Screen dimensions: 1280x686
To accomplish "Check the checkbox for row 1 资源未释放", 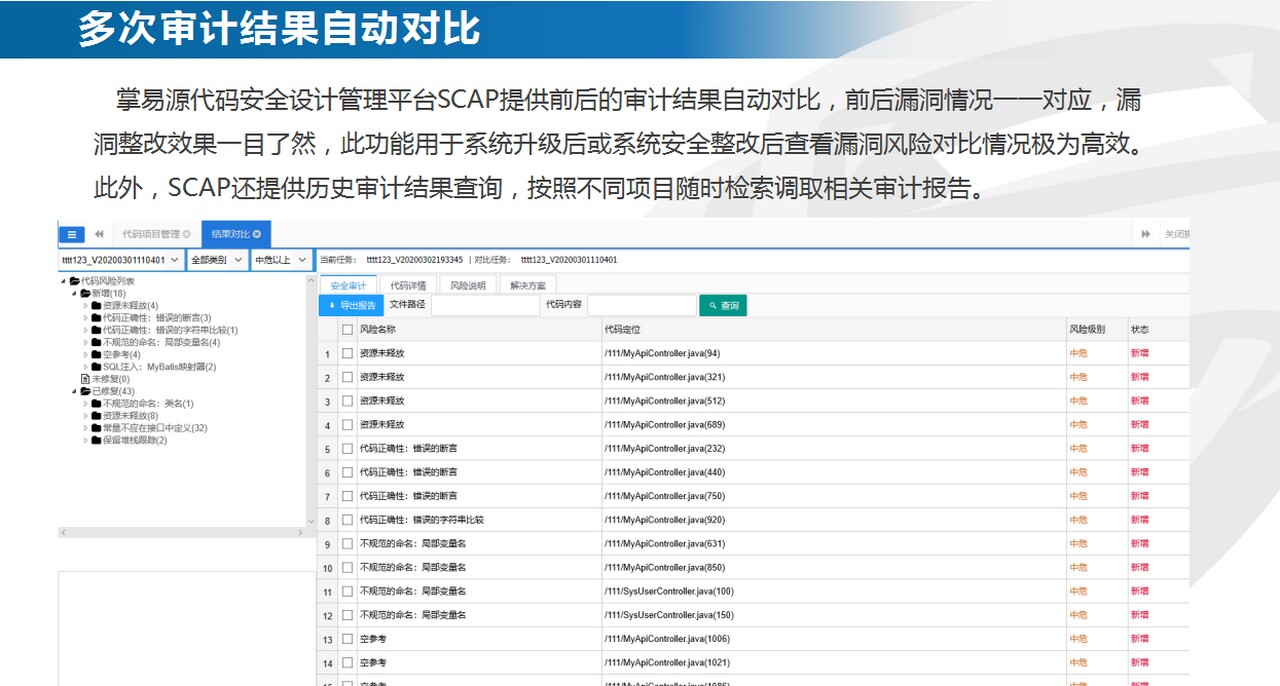I will coord(347,353).
